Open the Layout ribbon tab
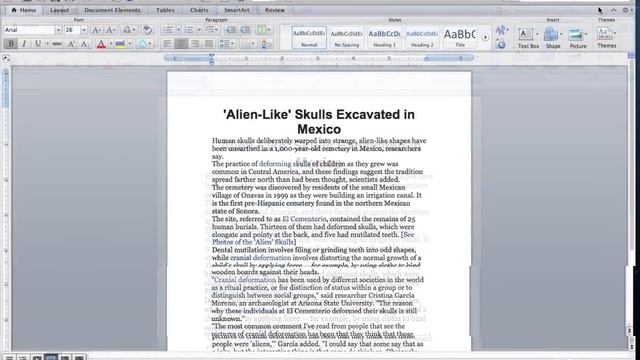Screen dimensions: 640x360 point(60,10)
